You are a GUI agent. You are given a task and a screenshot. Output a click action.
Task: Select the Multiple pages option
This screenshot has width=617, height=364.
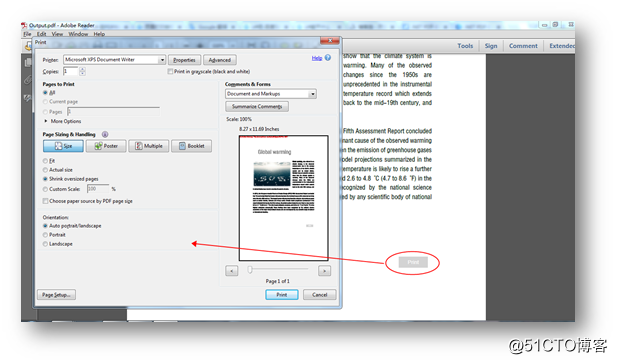[x=149, y=146]
